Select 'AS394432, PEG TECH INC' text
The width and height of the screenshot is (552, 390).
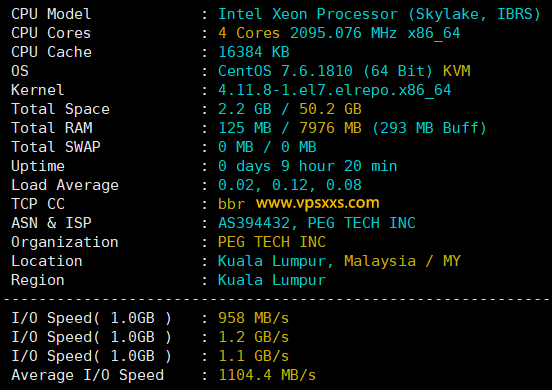point(317,223)
